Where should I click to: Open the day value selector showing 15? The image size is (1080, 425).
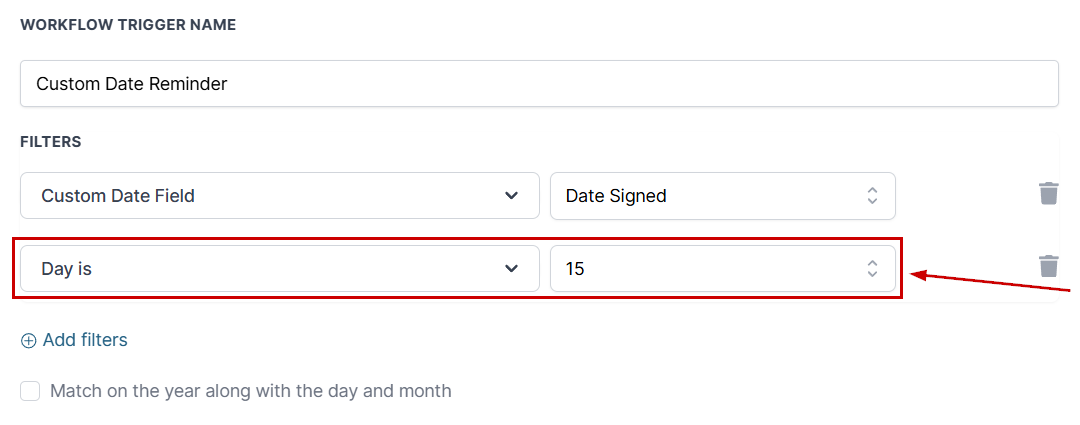click(722, 268)
